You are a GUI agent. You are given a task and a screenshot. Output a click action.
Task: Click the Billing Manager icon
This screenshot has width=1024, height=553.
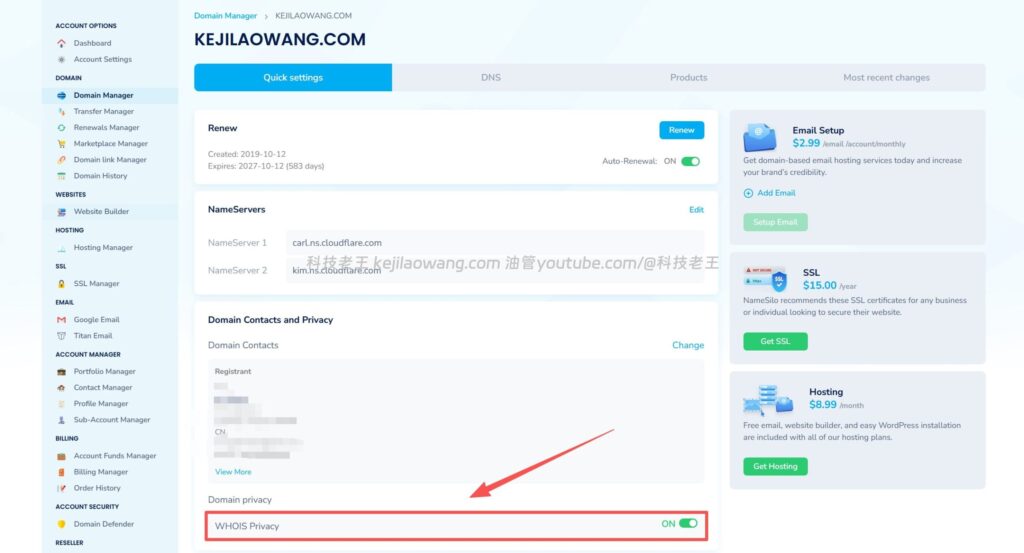tap(61, 472)
